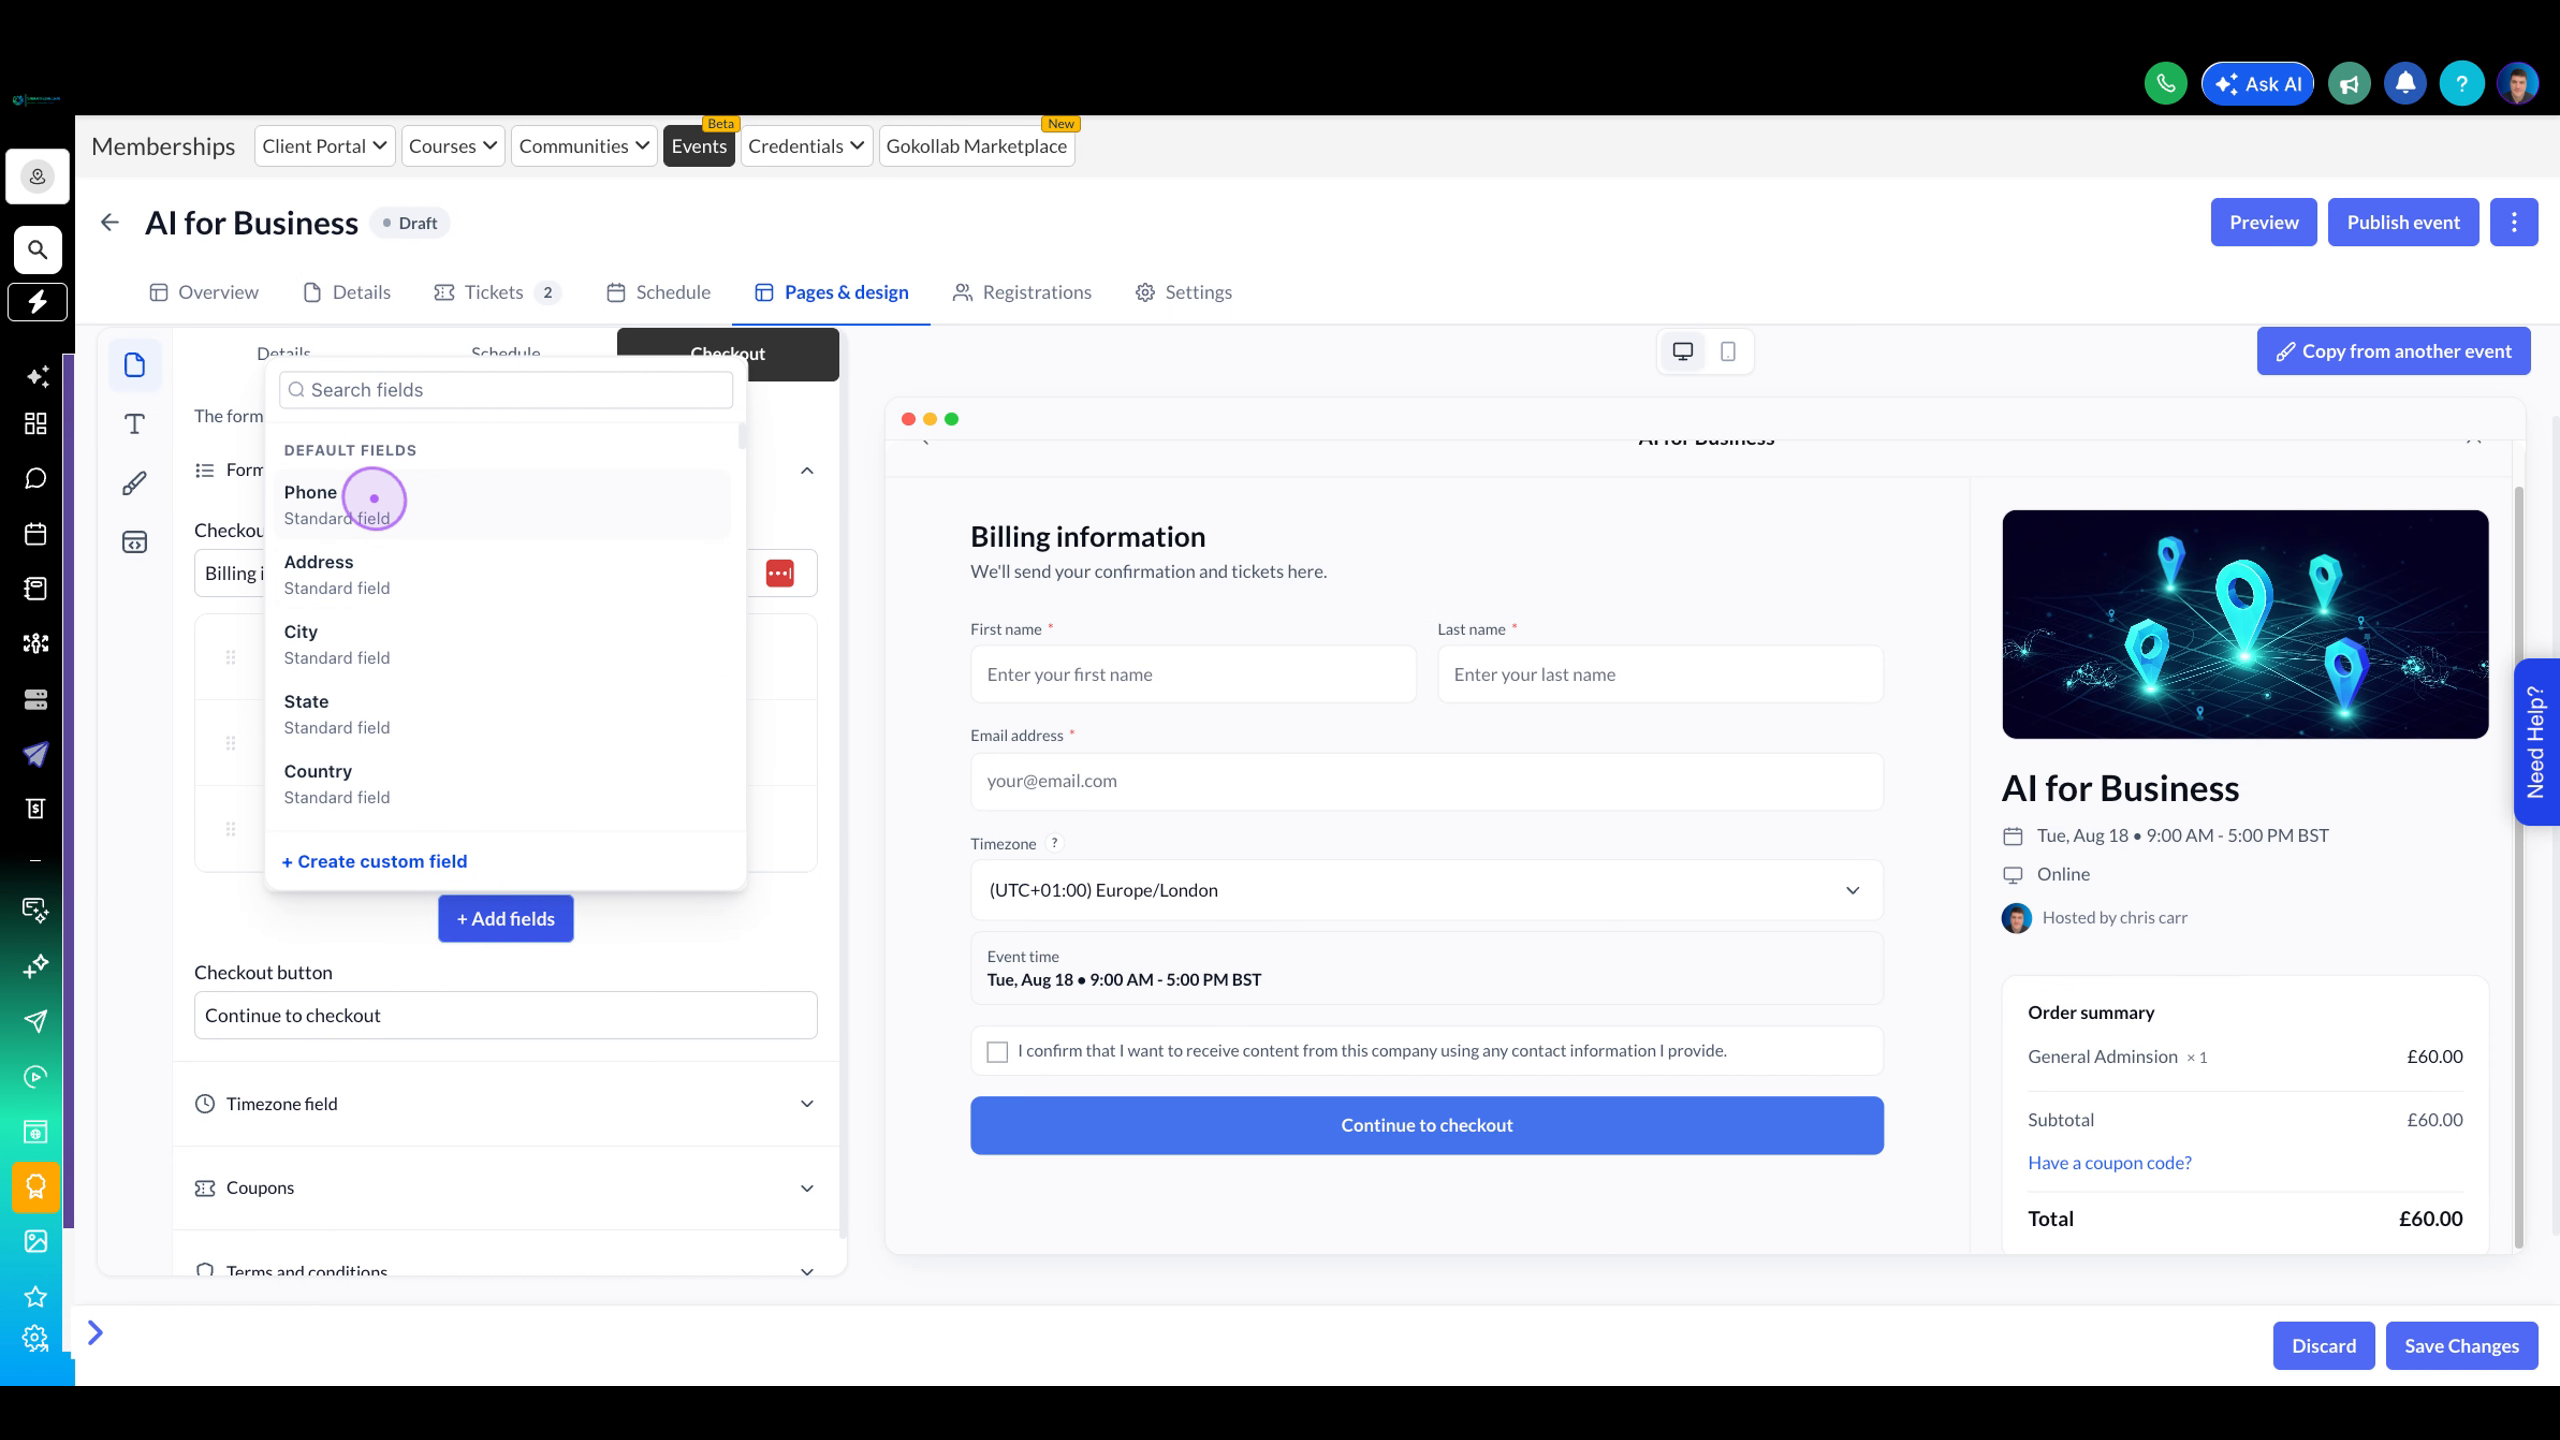Open the contacts notebook icon in left sidebar
Viewport: 2560px width, 1440px height.
36,589
